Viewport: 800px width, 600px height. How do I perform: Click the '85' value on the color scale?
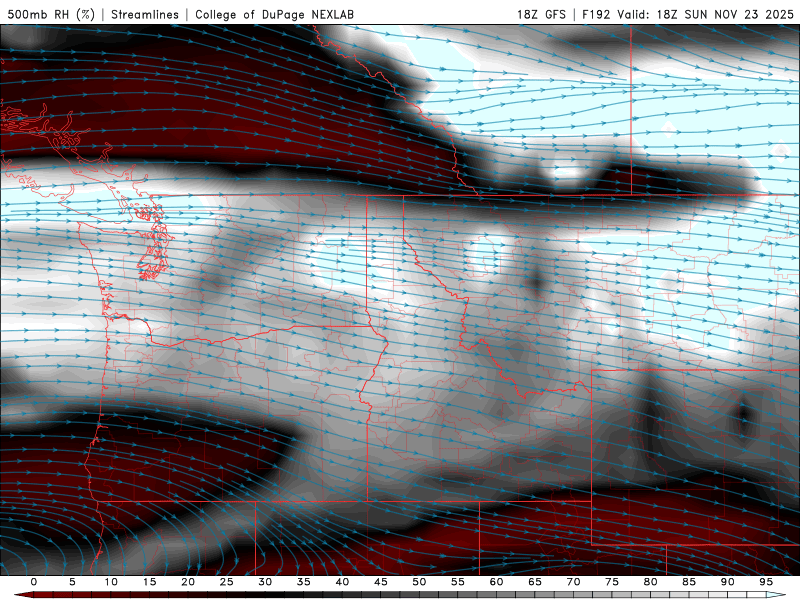click(689, 582)
